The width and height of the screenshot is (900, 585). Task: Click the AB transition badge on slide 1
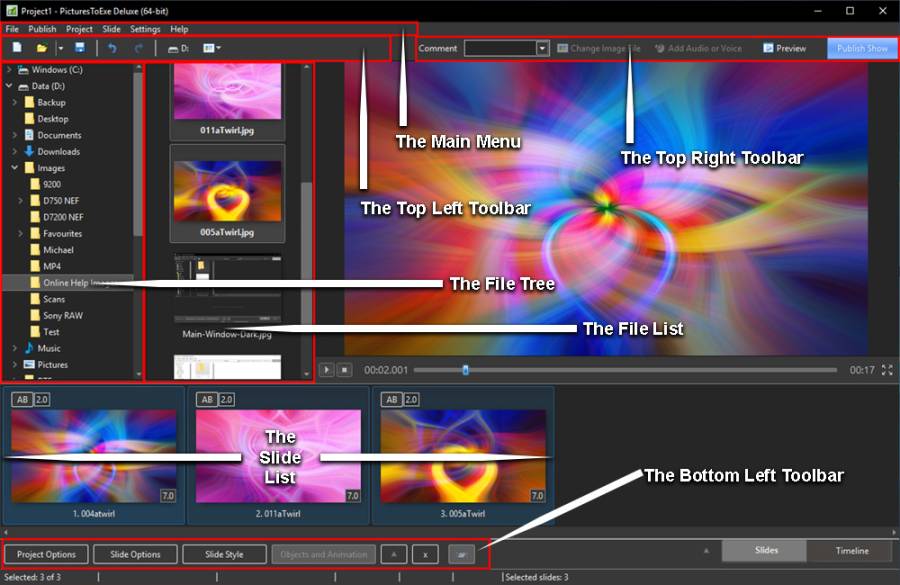[x=21, y=399]
